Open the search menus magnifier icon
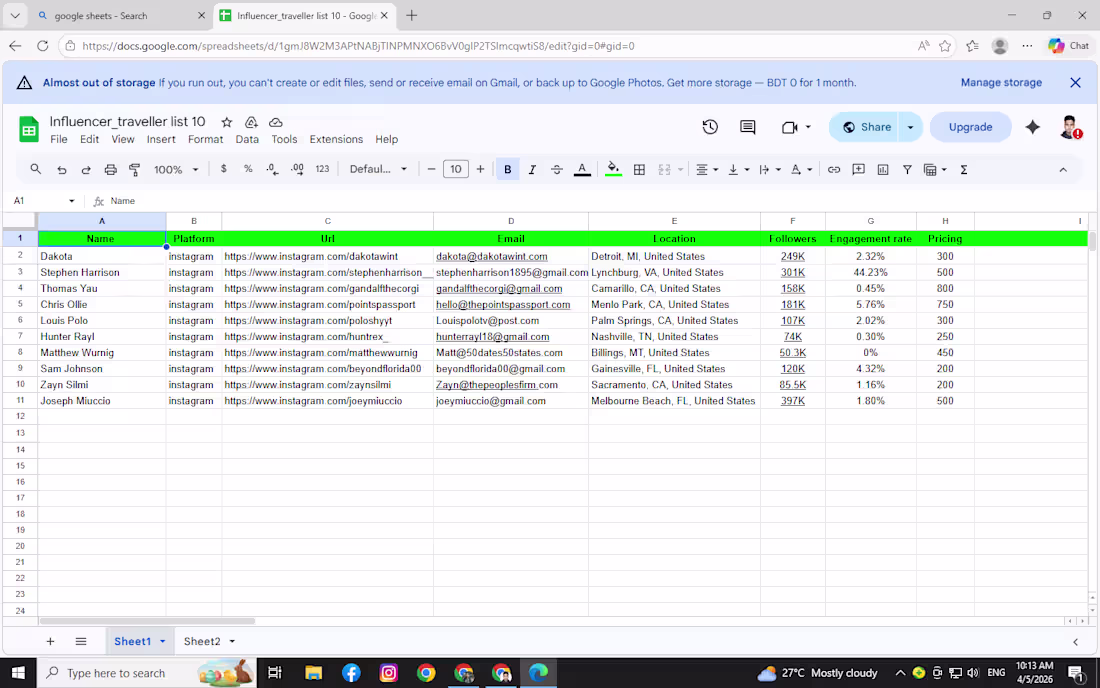 tap(36, 169)
